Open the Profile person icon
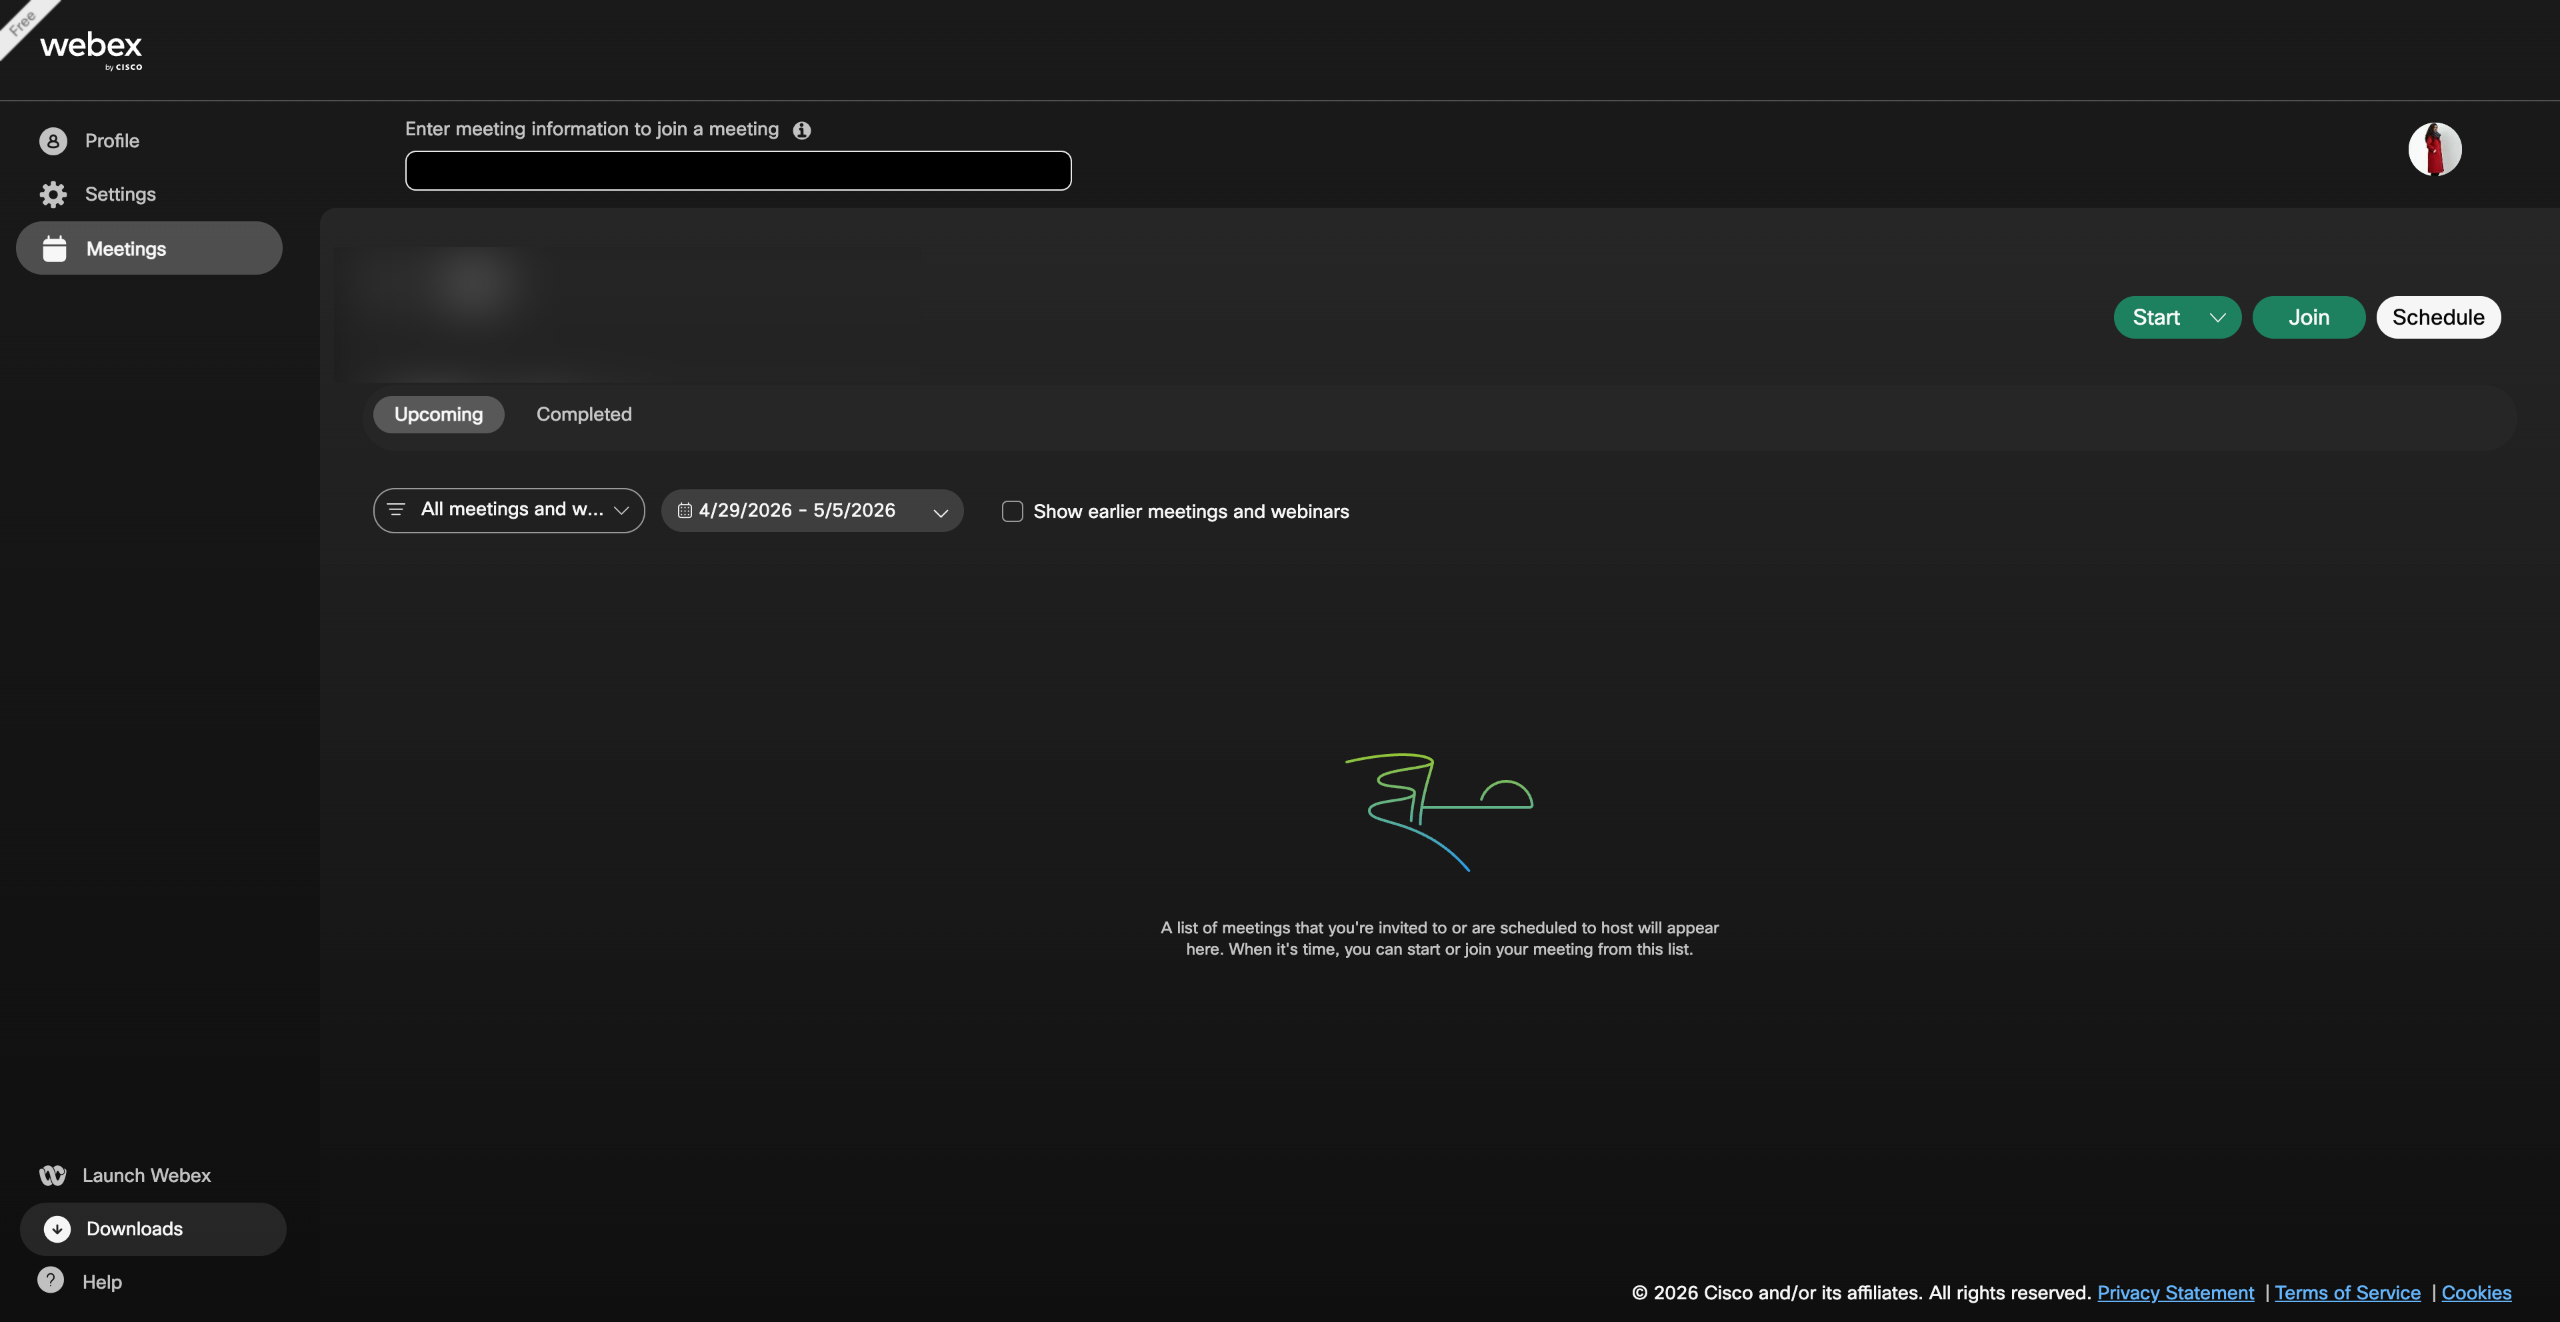The width and height of the screenshot is (2560, 1322). click(x=53, y=141)
